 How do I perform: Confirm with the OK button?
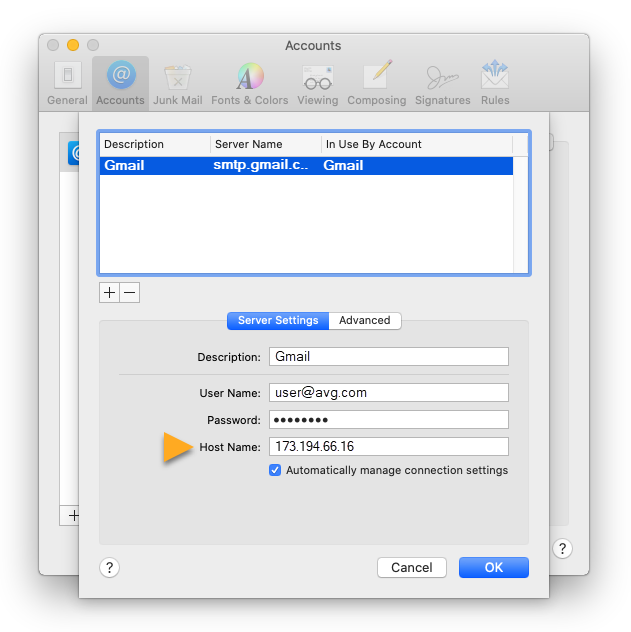click(x=493, y=568)
